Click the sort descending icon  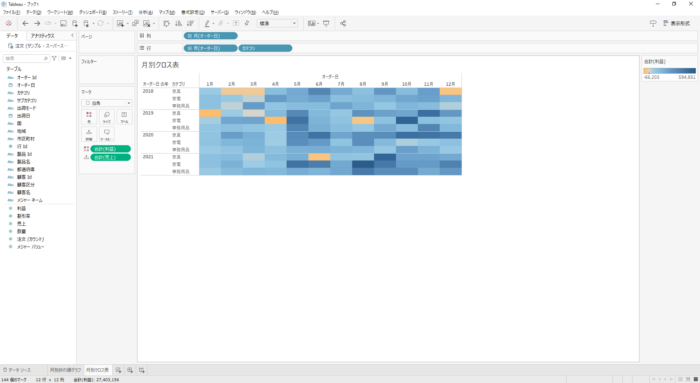click(190, 23)
